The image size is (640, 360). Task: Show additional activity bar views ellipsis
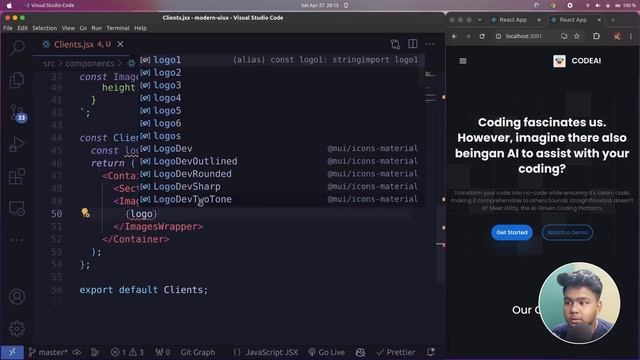click(17, 240)
